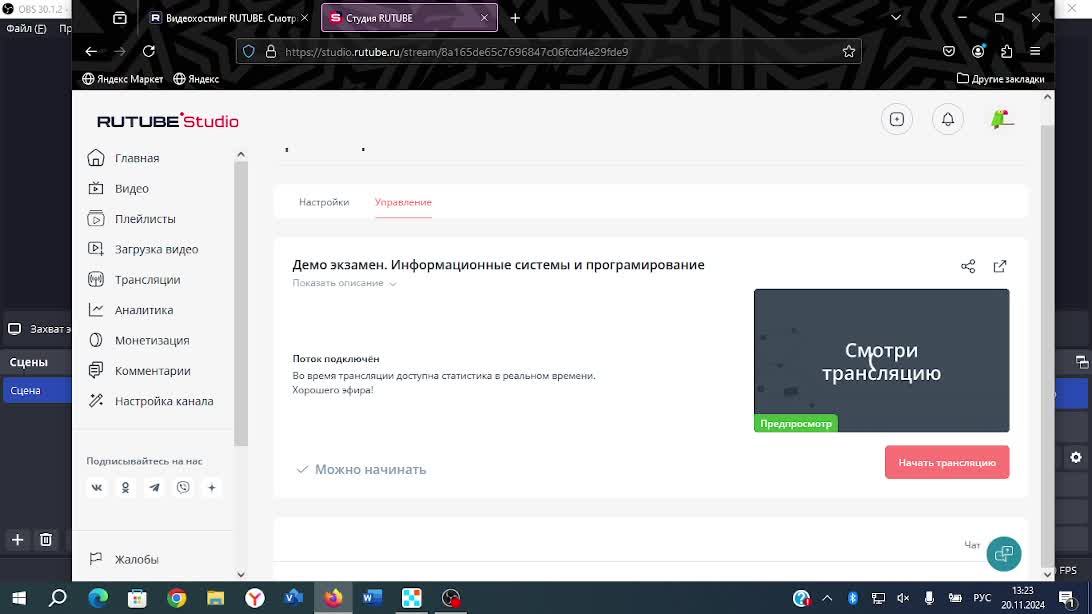The image size is (1092, 614).
Task: Click the stream preview thumbnail
Action: click(881, 361)
